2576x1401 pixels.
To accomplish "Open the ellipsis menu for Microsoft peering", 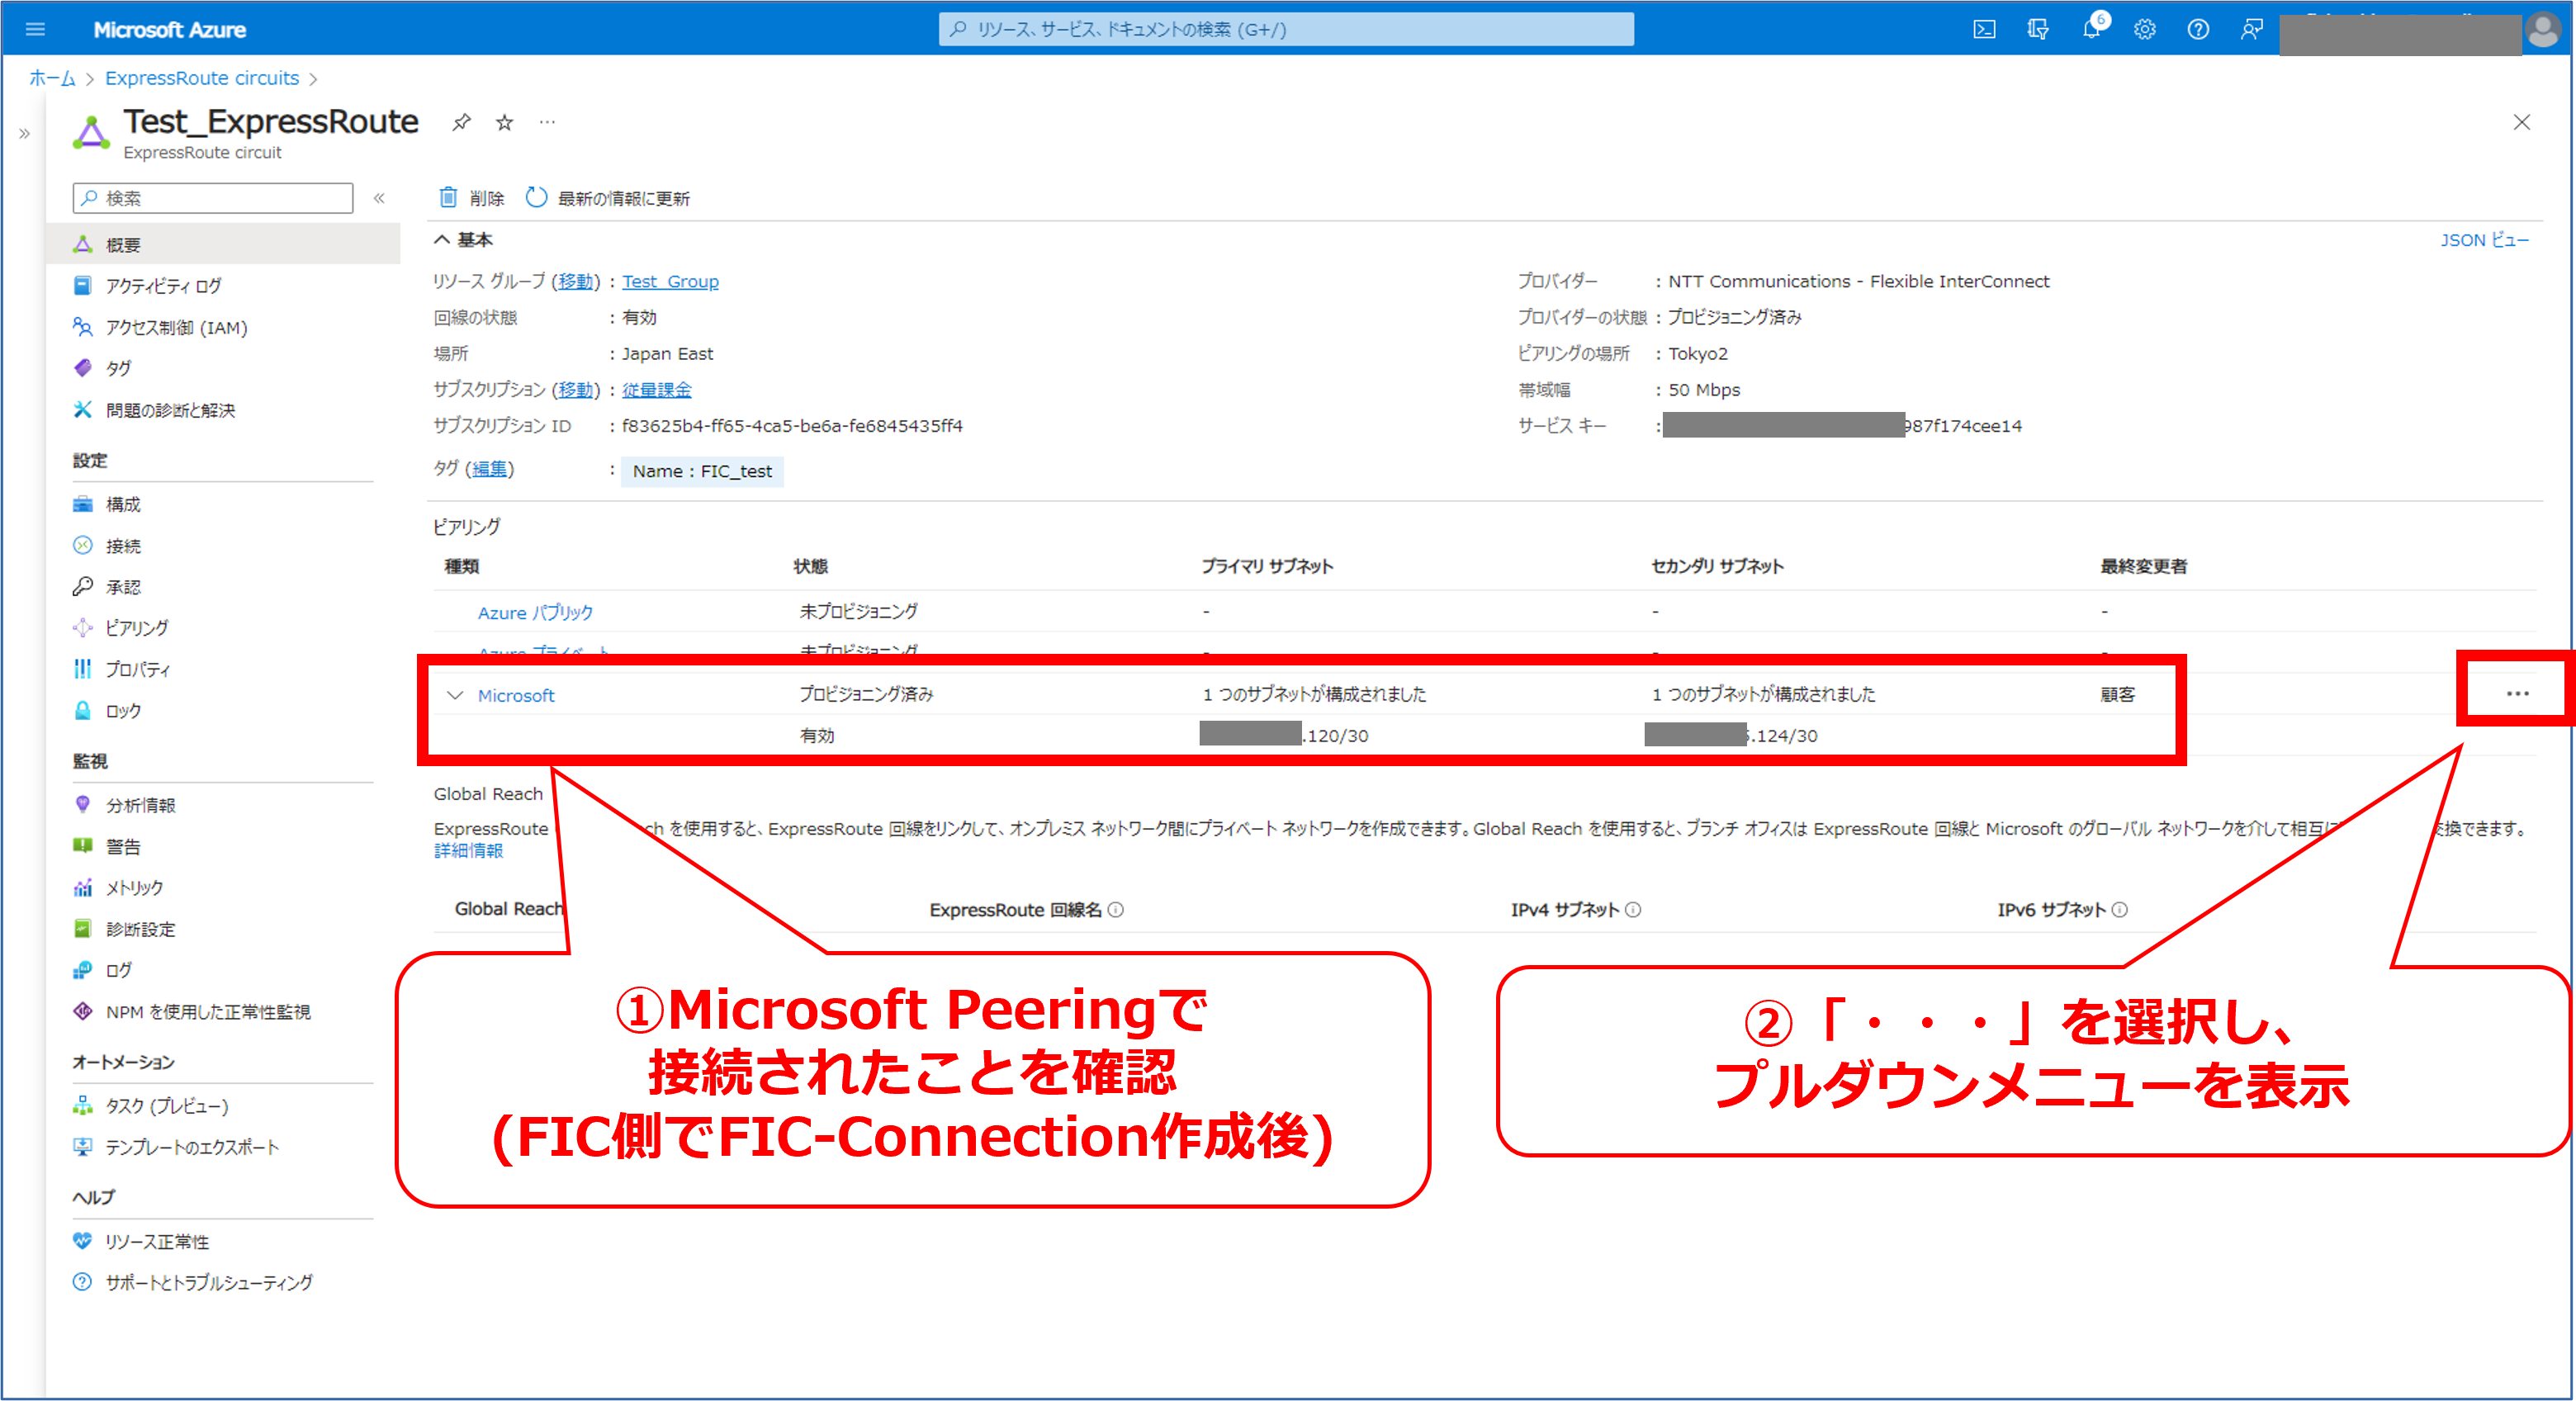I will point(2517,693).
